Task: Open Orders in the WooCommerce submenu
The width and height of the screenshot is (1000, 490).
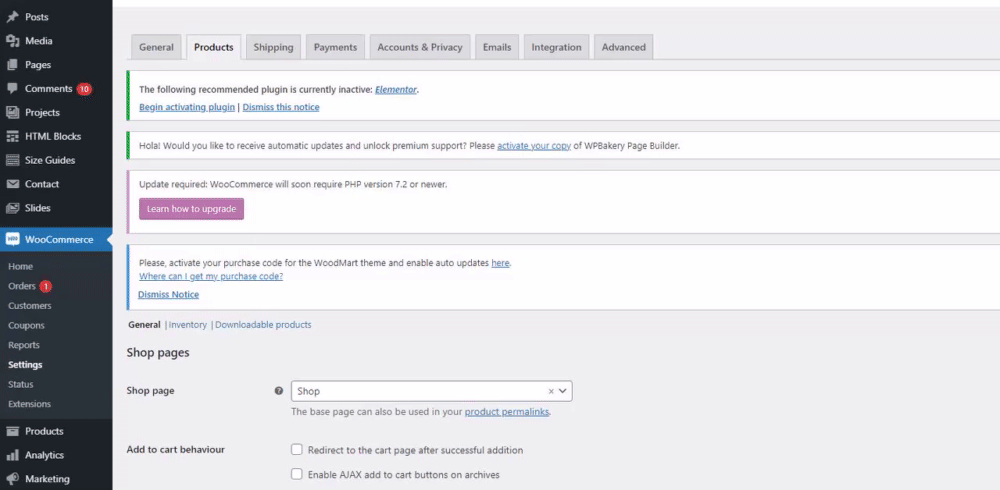Action: point(22,286)
